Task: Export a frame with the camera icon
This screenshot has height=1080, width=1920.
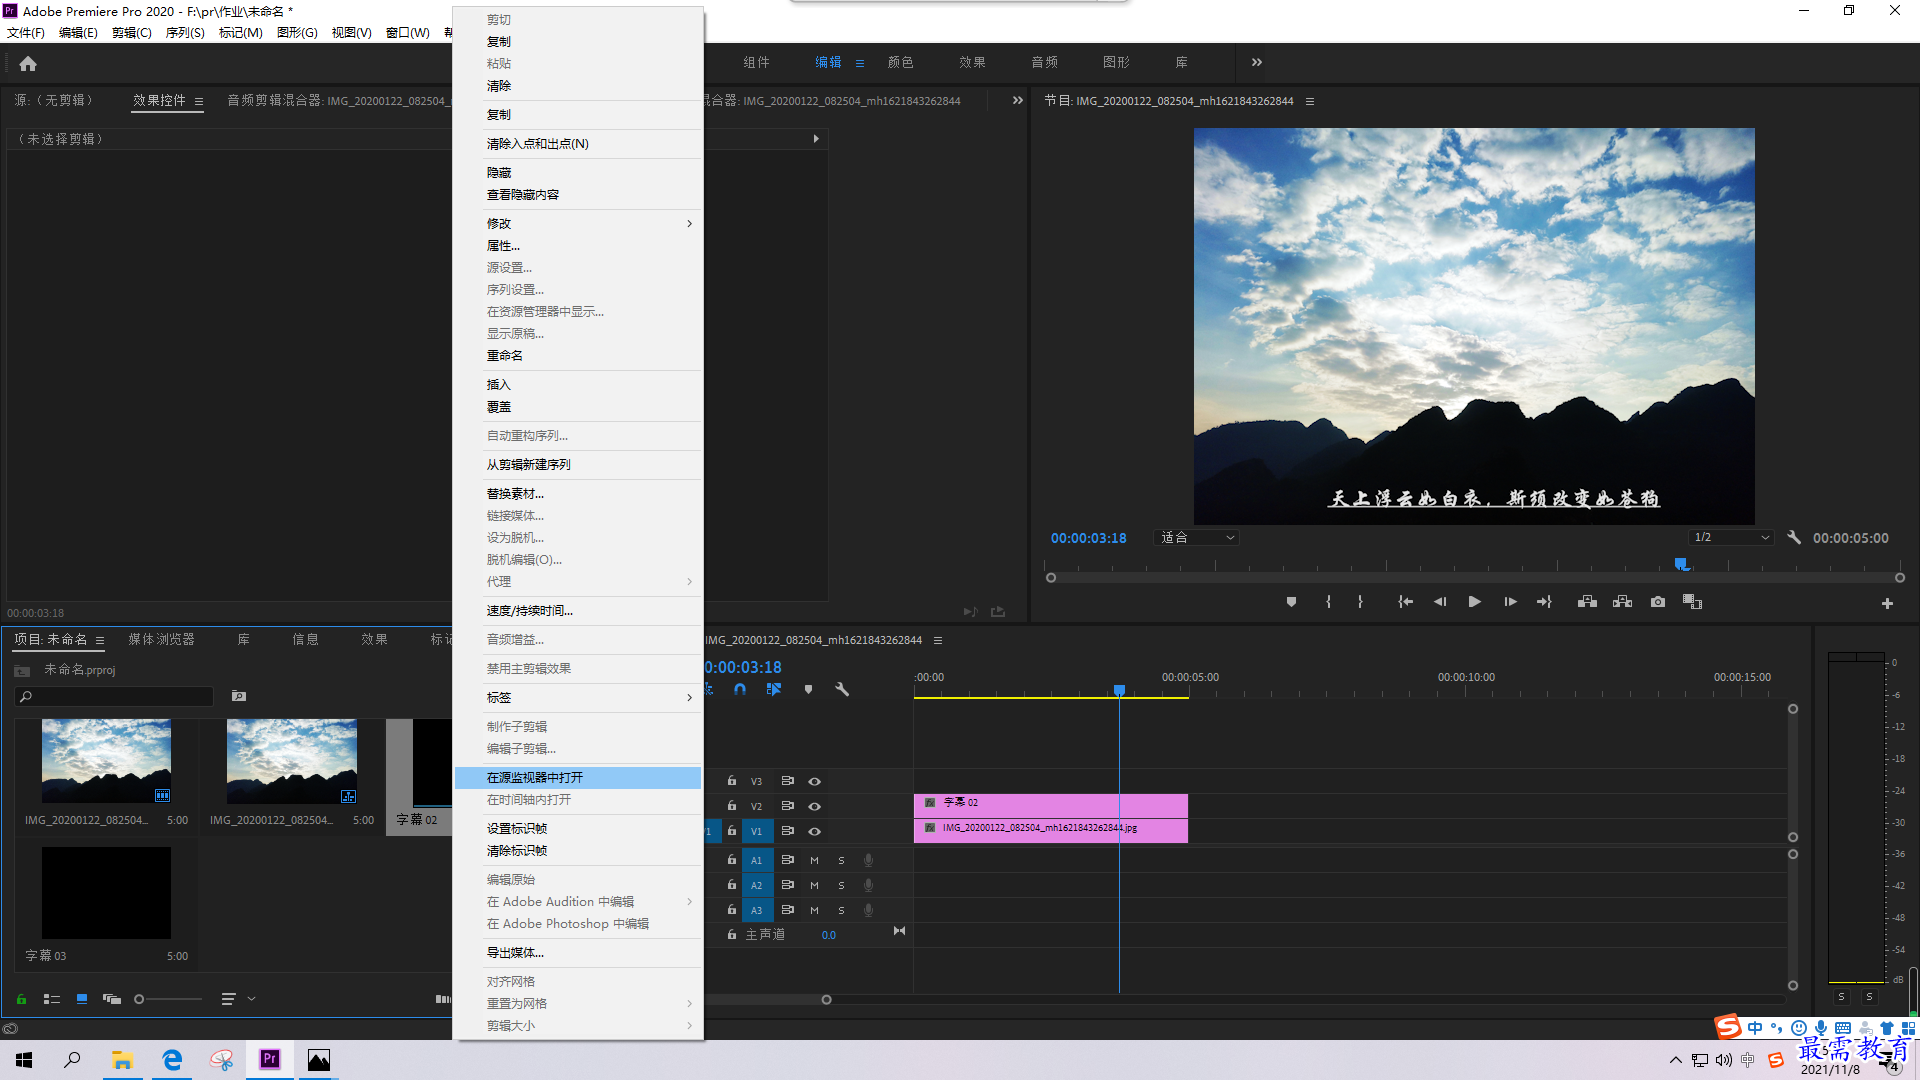Action: point(1658,602)
